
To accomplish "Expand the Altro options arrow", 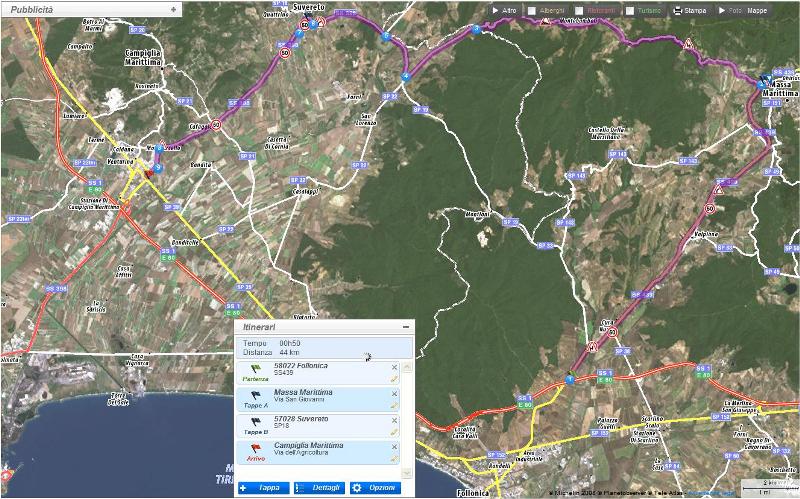I will pos(495,11).
